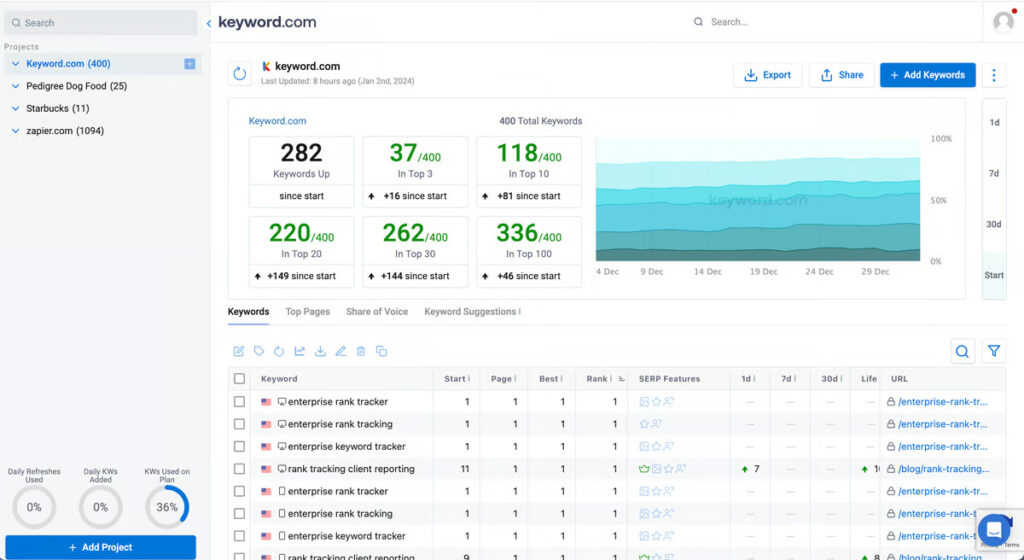Viewport: 1024px width, 560px height.
Task: Click the '282 Keywords Up' stat card
Action: (301, 172)
